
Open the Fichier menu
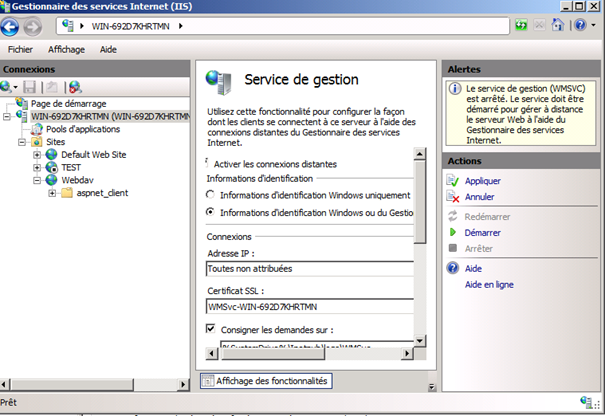tap(20, 49)
